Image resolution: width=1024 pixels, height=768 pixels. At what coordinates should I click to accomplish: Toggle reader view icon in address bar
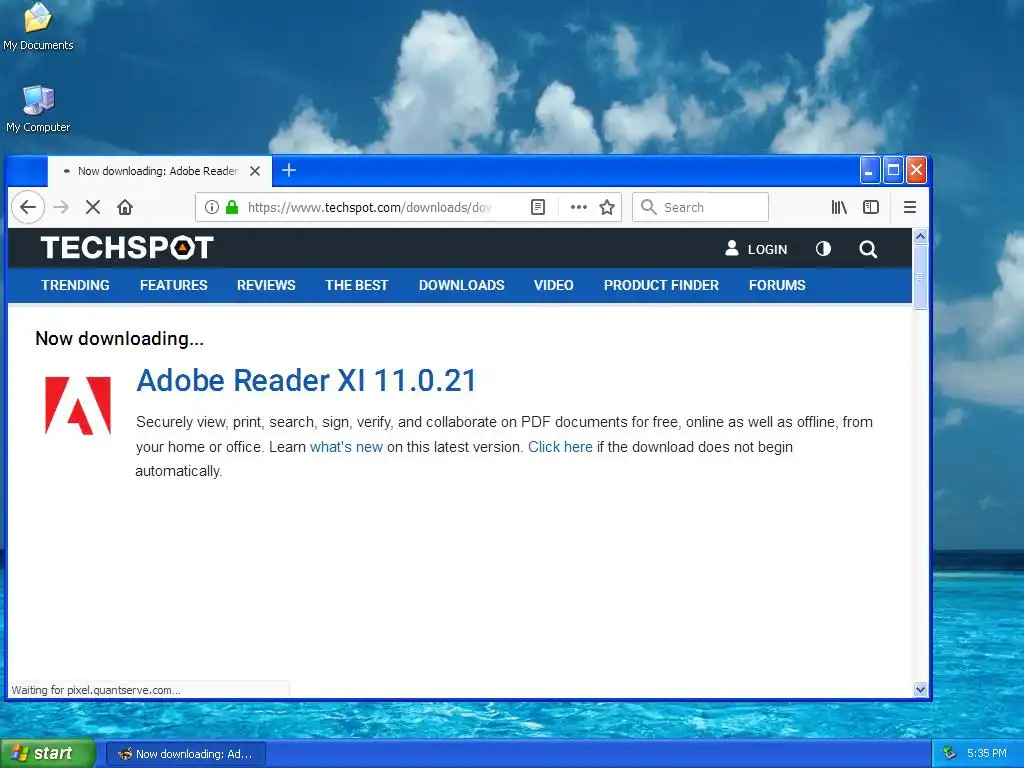coord(537,207)
